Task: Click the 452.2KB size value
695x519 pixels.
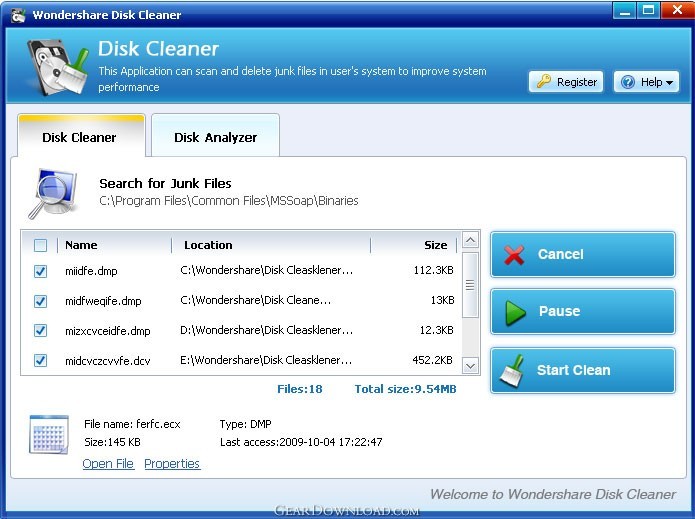Action: [433, 360]
